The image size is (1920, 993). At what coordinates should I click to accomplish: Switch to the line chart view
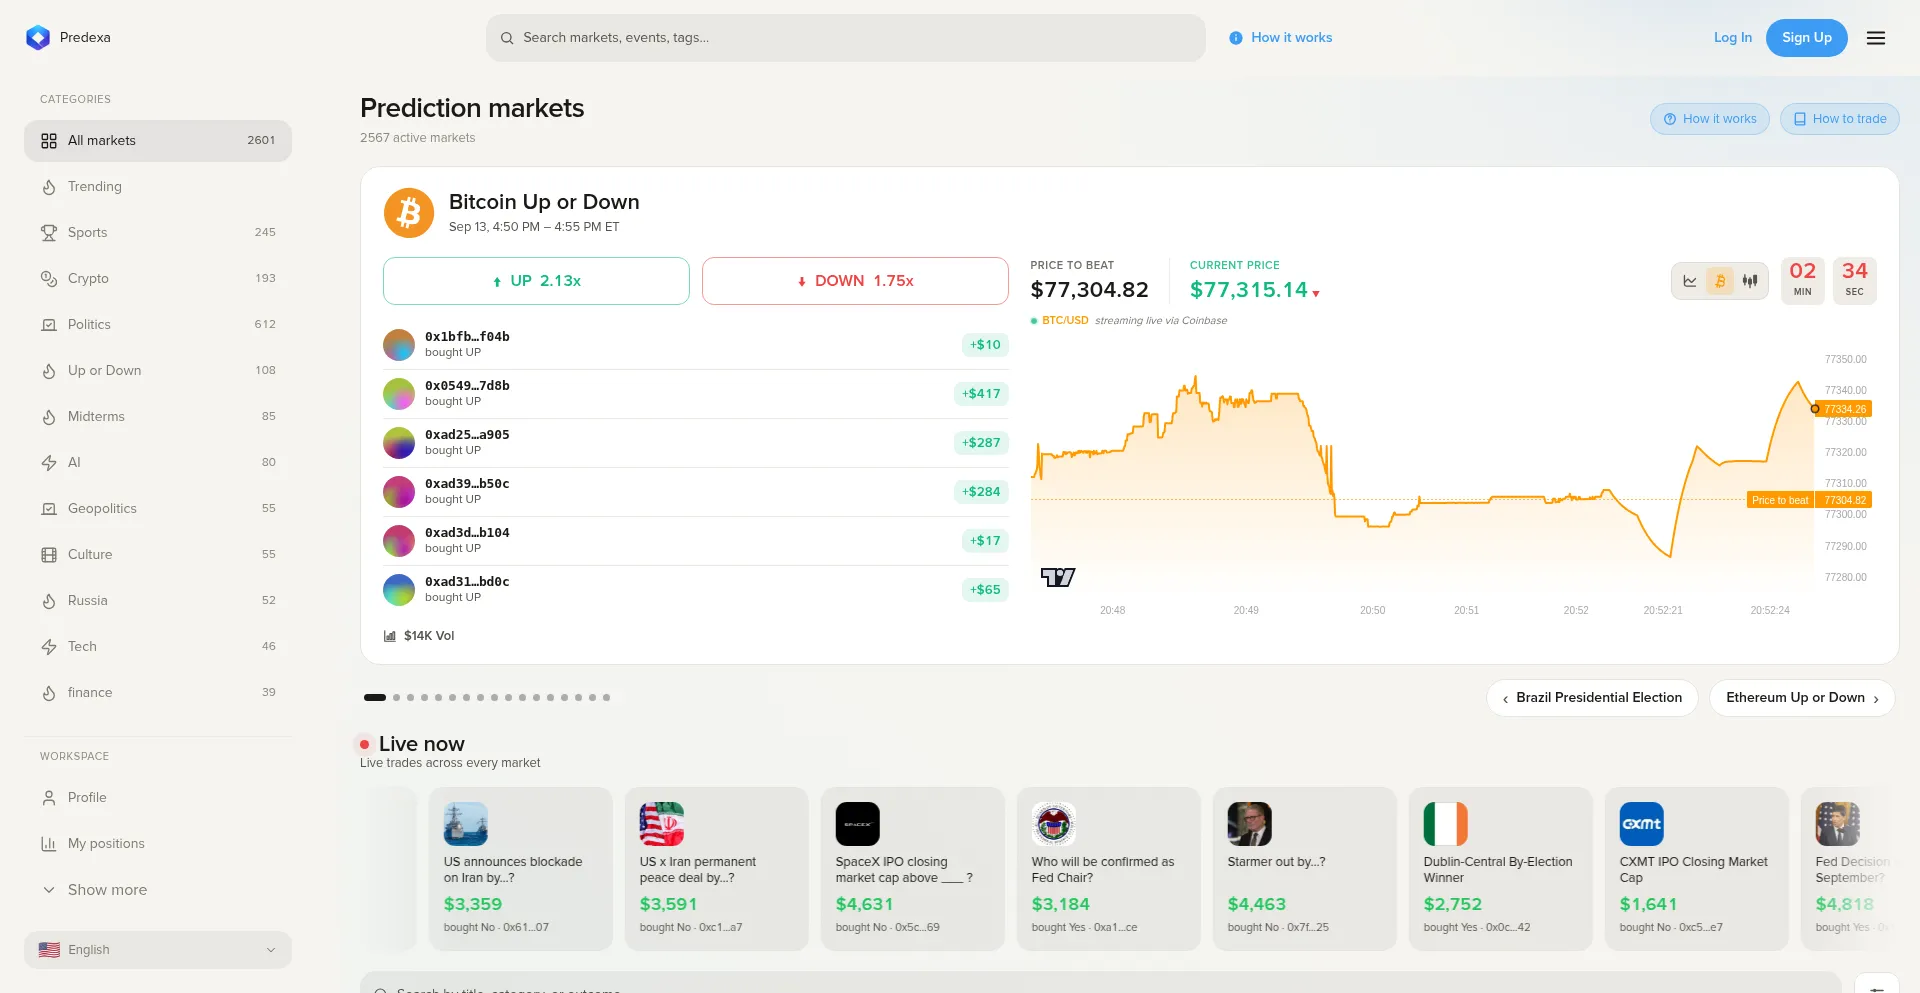click(1690, 281)
